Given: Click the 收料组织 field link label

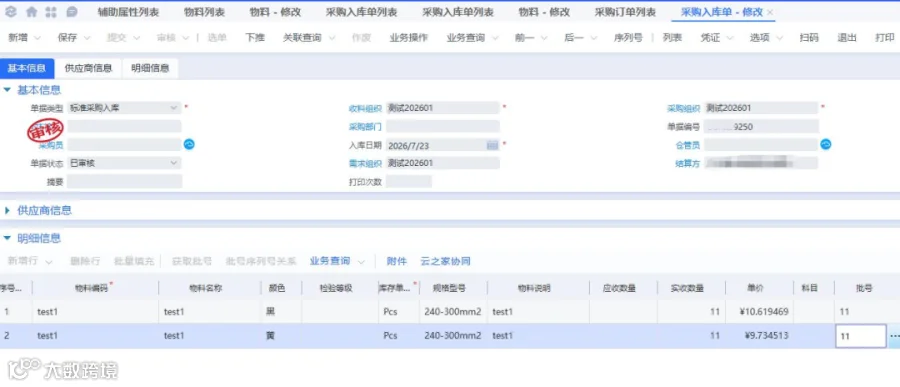Looking at the screenshot, I should (x=365, y=108).
